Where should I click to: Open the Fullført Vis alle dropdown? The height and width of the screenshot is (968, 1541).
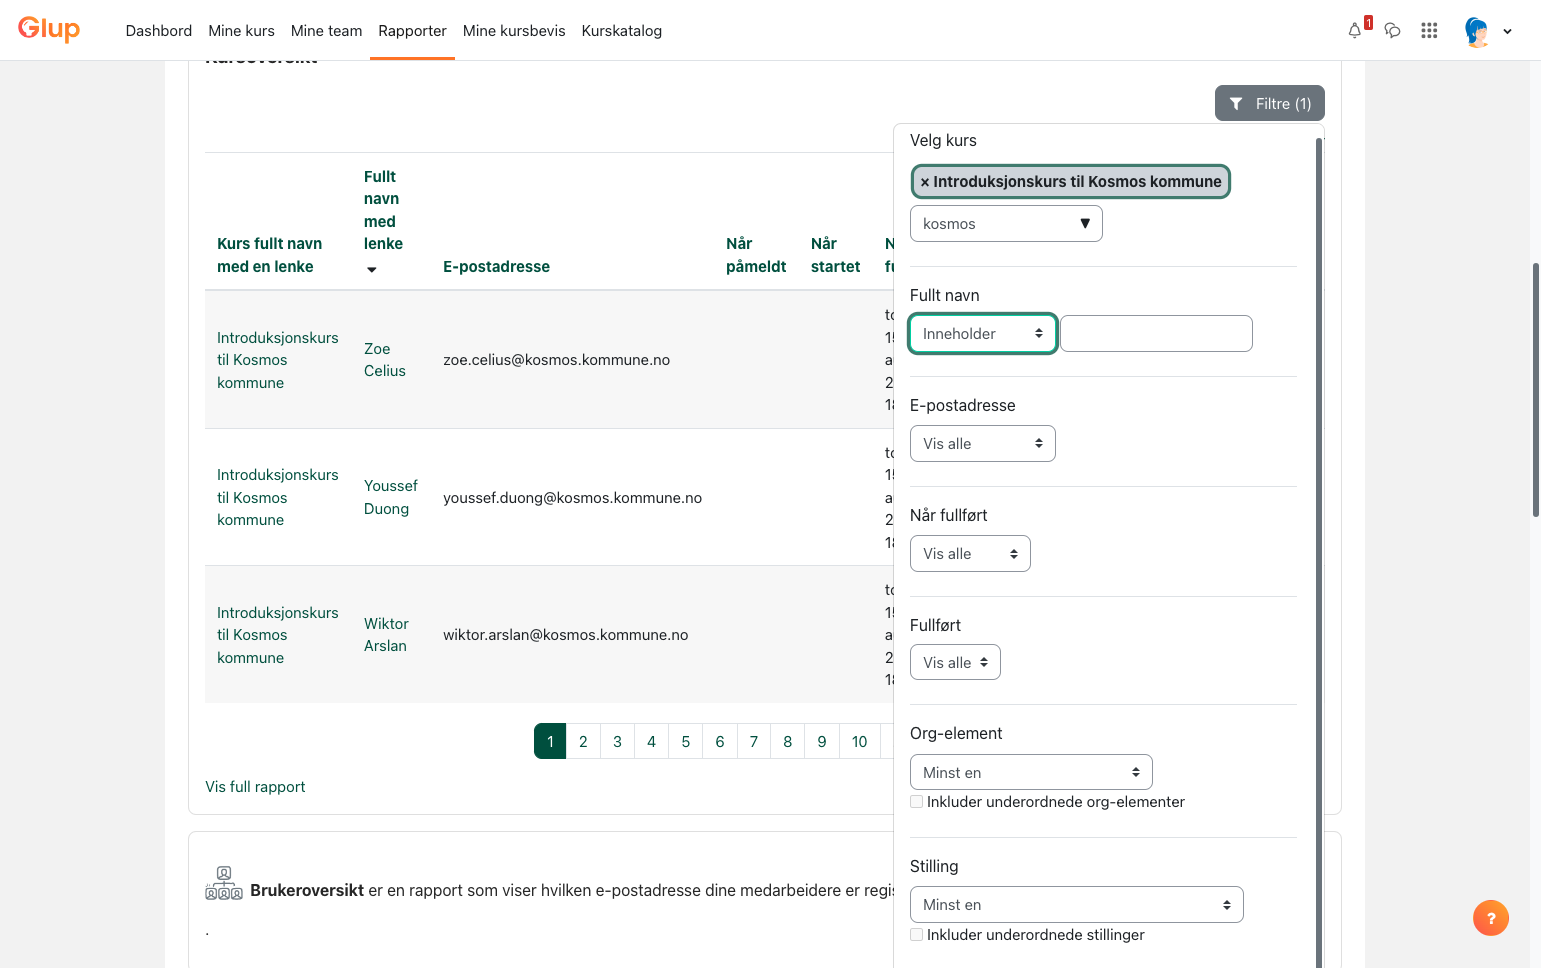[x=955, y=662]
